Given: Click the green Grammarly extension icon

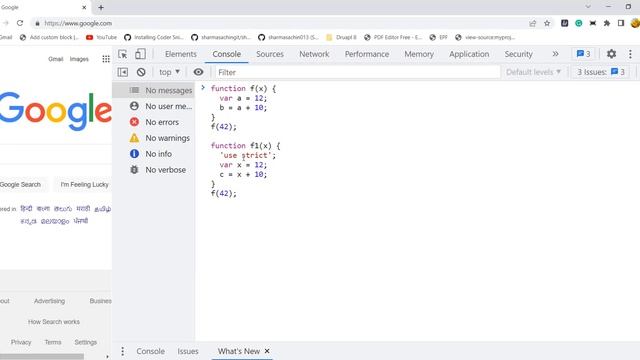Looking at the screenshot, I should [578, 23].
